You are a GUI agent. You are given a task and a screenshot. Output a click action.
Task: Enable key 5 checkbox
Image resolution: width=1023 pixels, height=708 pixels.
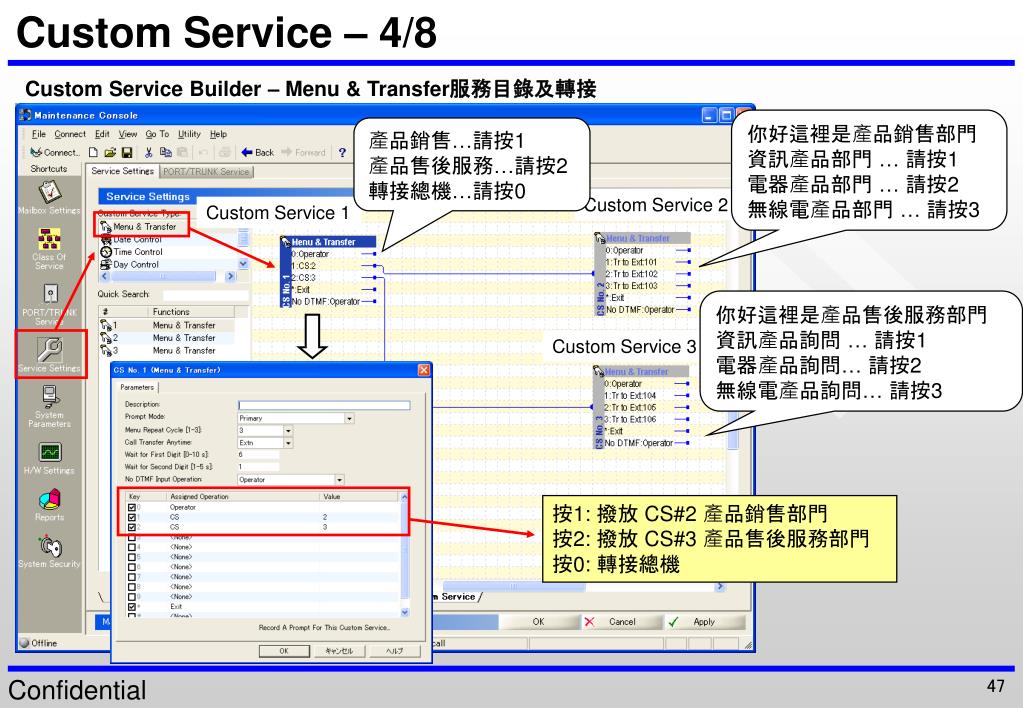click(x=132, y=557)
